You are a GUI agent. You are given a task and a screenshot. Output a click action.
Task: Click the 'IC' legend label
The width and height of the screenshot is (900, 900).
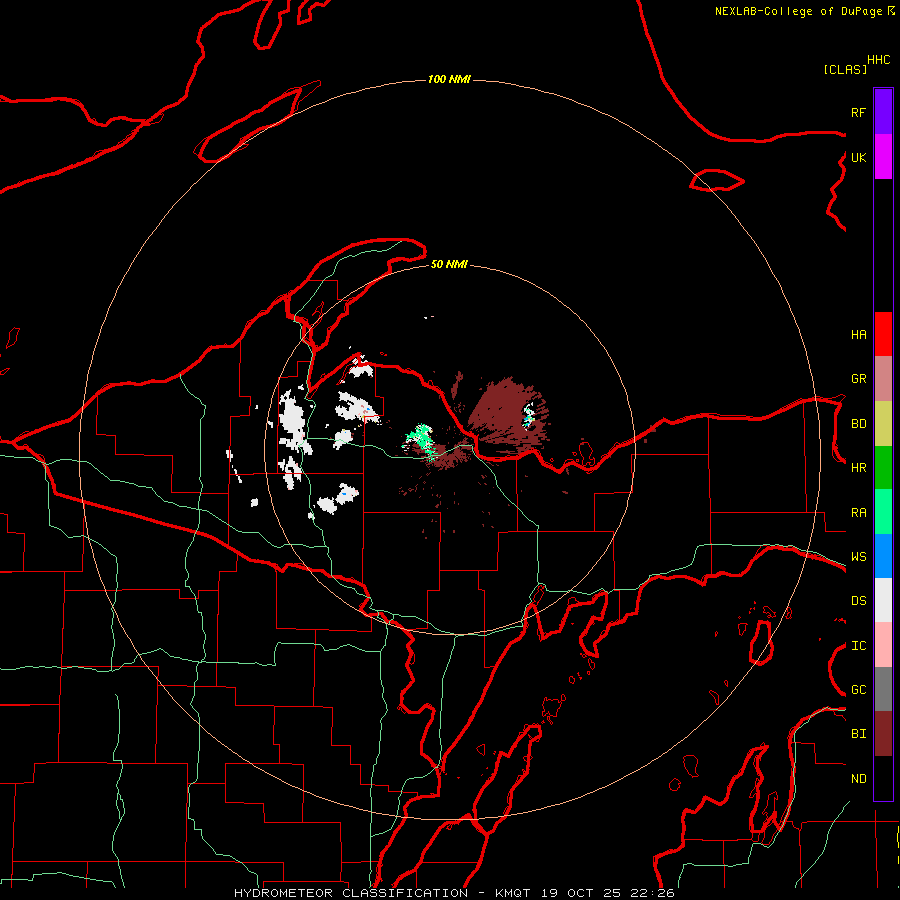(859, 646)
